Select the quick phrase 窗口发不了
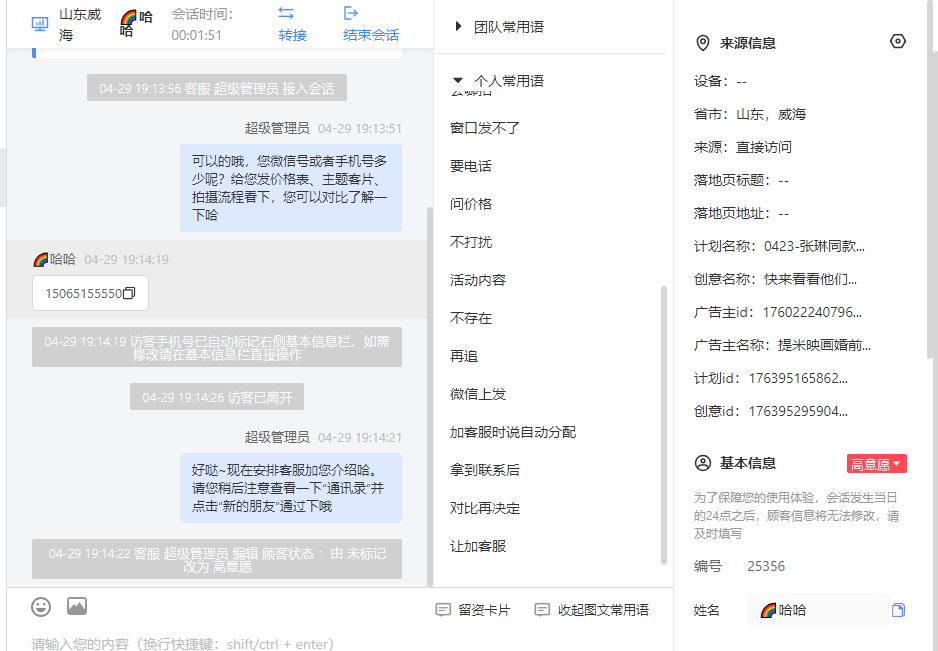The width and height of the screenshot is (938, 651). (x=485, y=128)
